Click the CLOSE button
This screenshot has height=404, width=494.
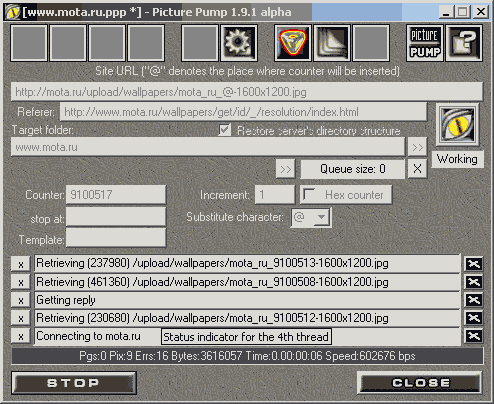point(420,383)
